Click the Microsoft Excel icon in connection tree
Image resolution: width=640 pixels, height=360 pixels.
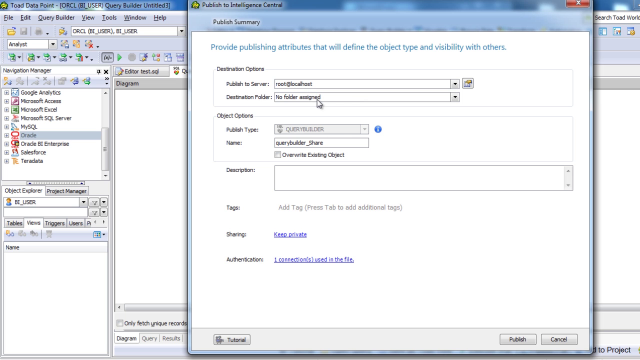click(15, 110)
